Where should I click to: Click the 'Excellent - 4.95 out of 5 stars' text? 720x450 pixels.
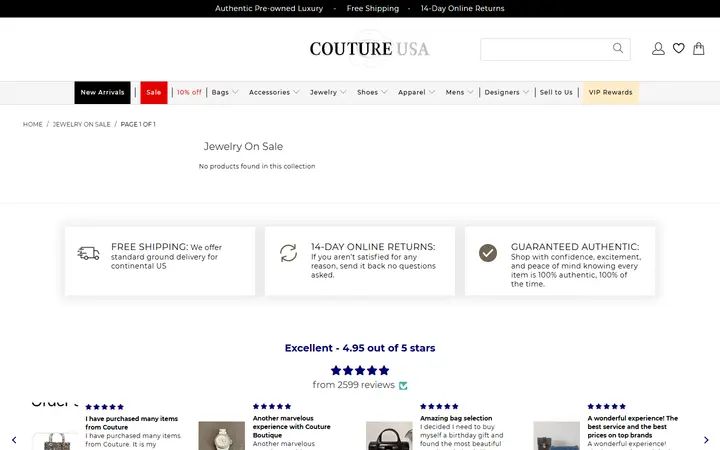[x=360, y=348]
